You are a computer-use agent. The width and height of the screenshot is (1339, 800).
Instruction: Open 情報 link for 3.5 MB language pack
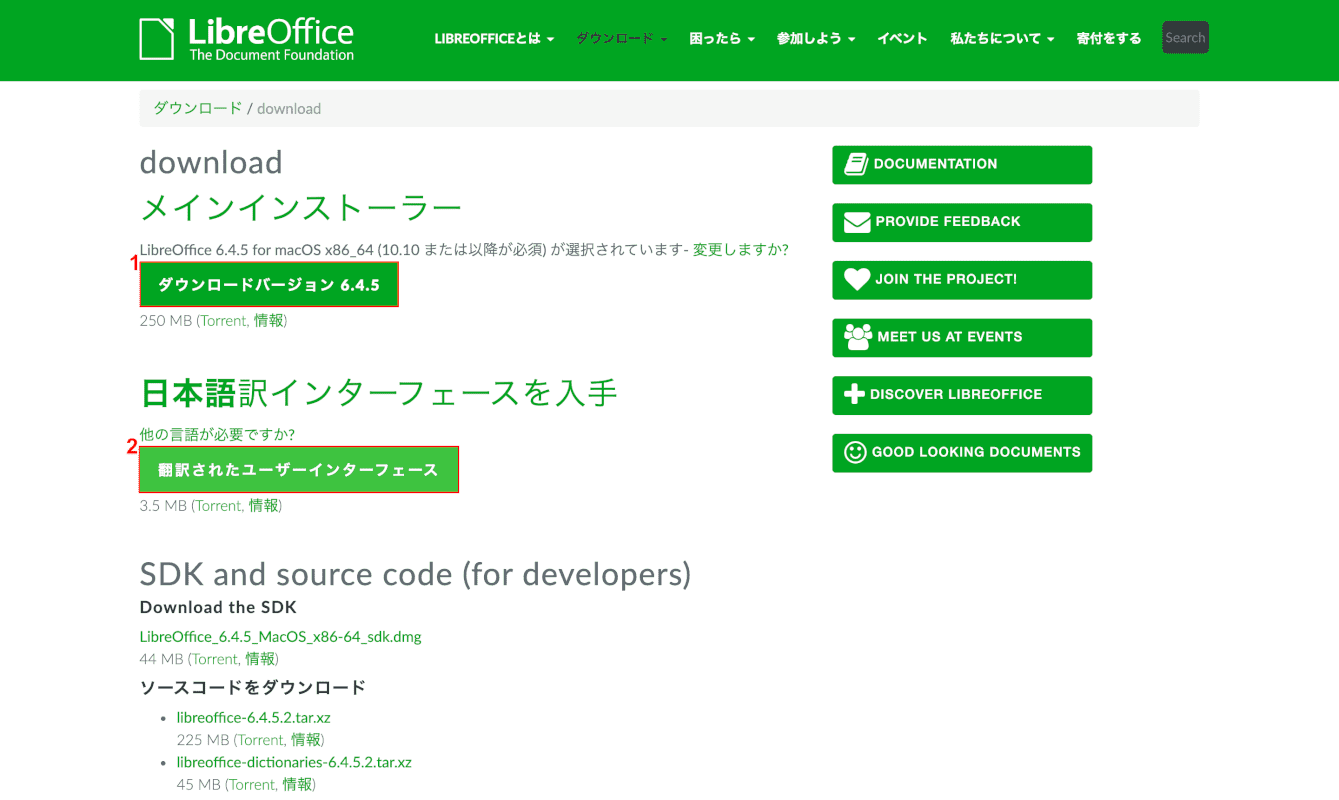(263, 506)
